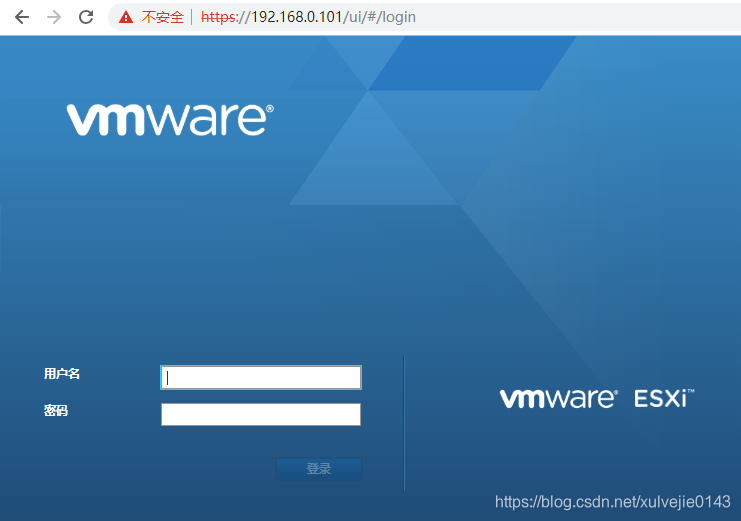The height and width of the screenshot is (521, 741).
Task: Click the large vmware logo
Action: tap(170, 120)
